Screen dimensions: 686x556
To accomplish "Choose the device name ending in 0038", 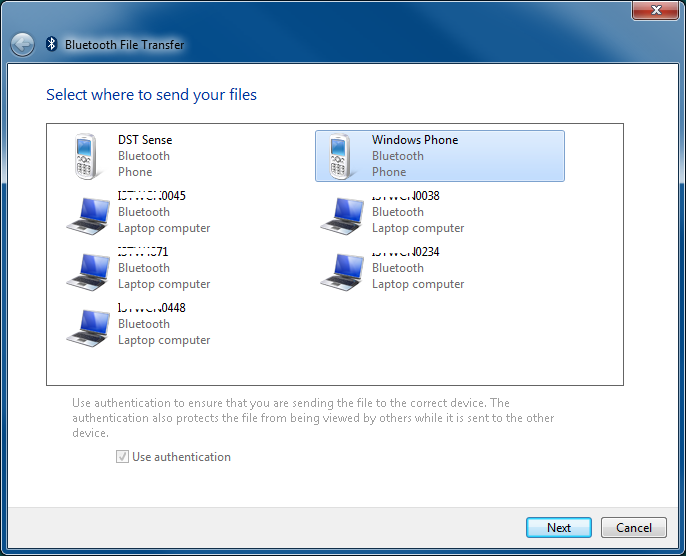I will coord(406,196).
